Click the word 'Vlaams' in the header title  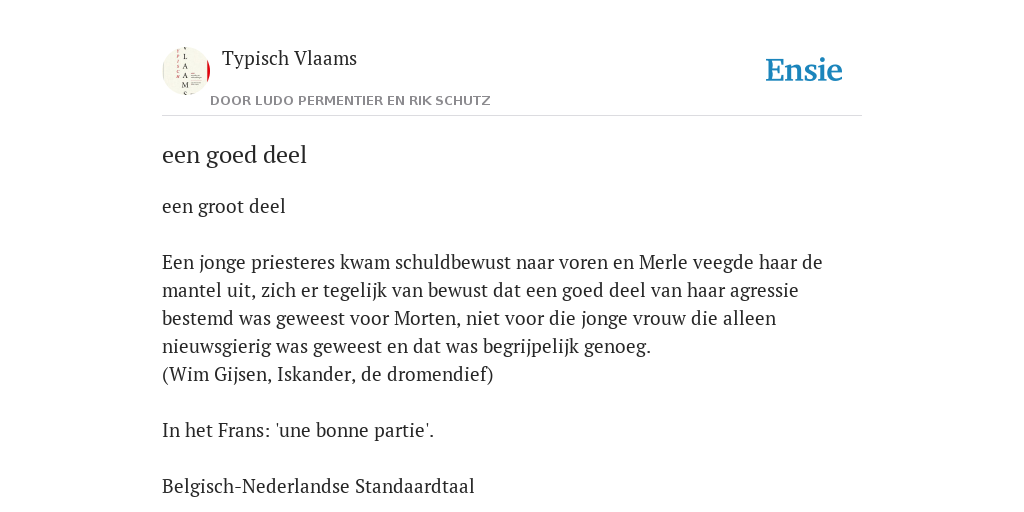coord(325,58)
